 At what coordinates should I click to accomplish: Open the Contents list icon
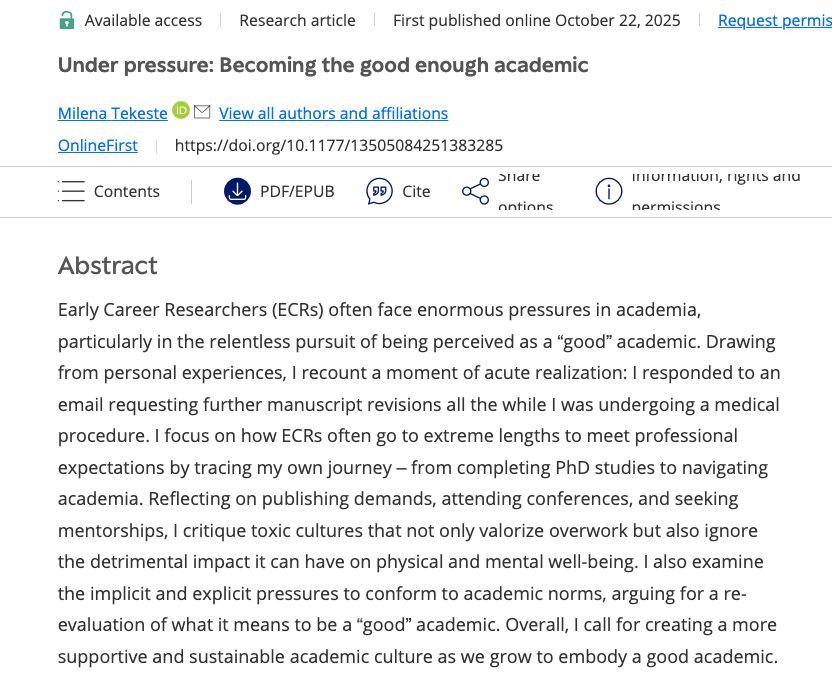point(72,191)
